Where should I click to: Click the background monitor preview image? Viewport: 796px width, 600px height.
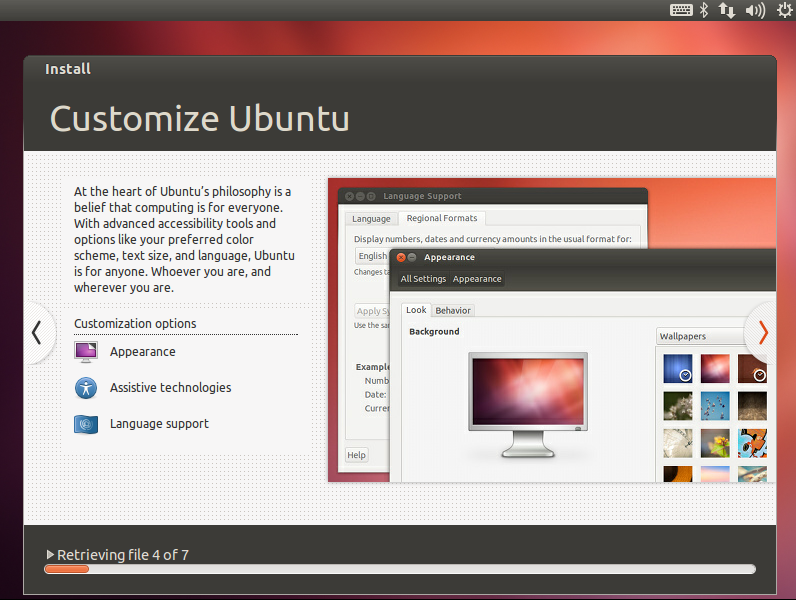[528, 405]
